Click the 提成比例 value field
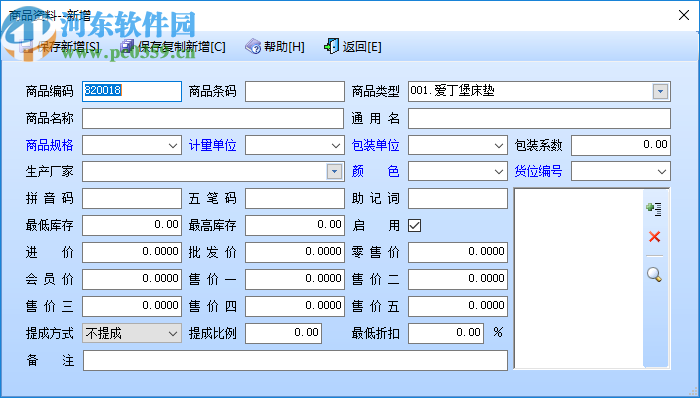The height and width of the screenshot is (398, 700). tap(283, 333)
